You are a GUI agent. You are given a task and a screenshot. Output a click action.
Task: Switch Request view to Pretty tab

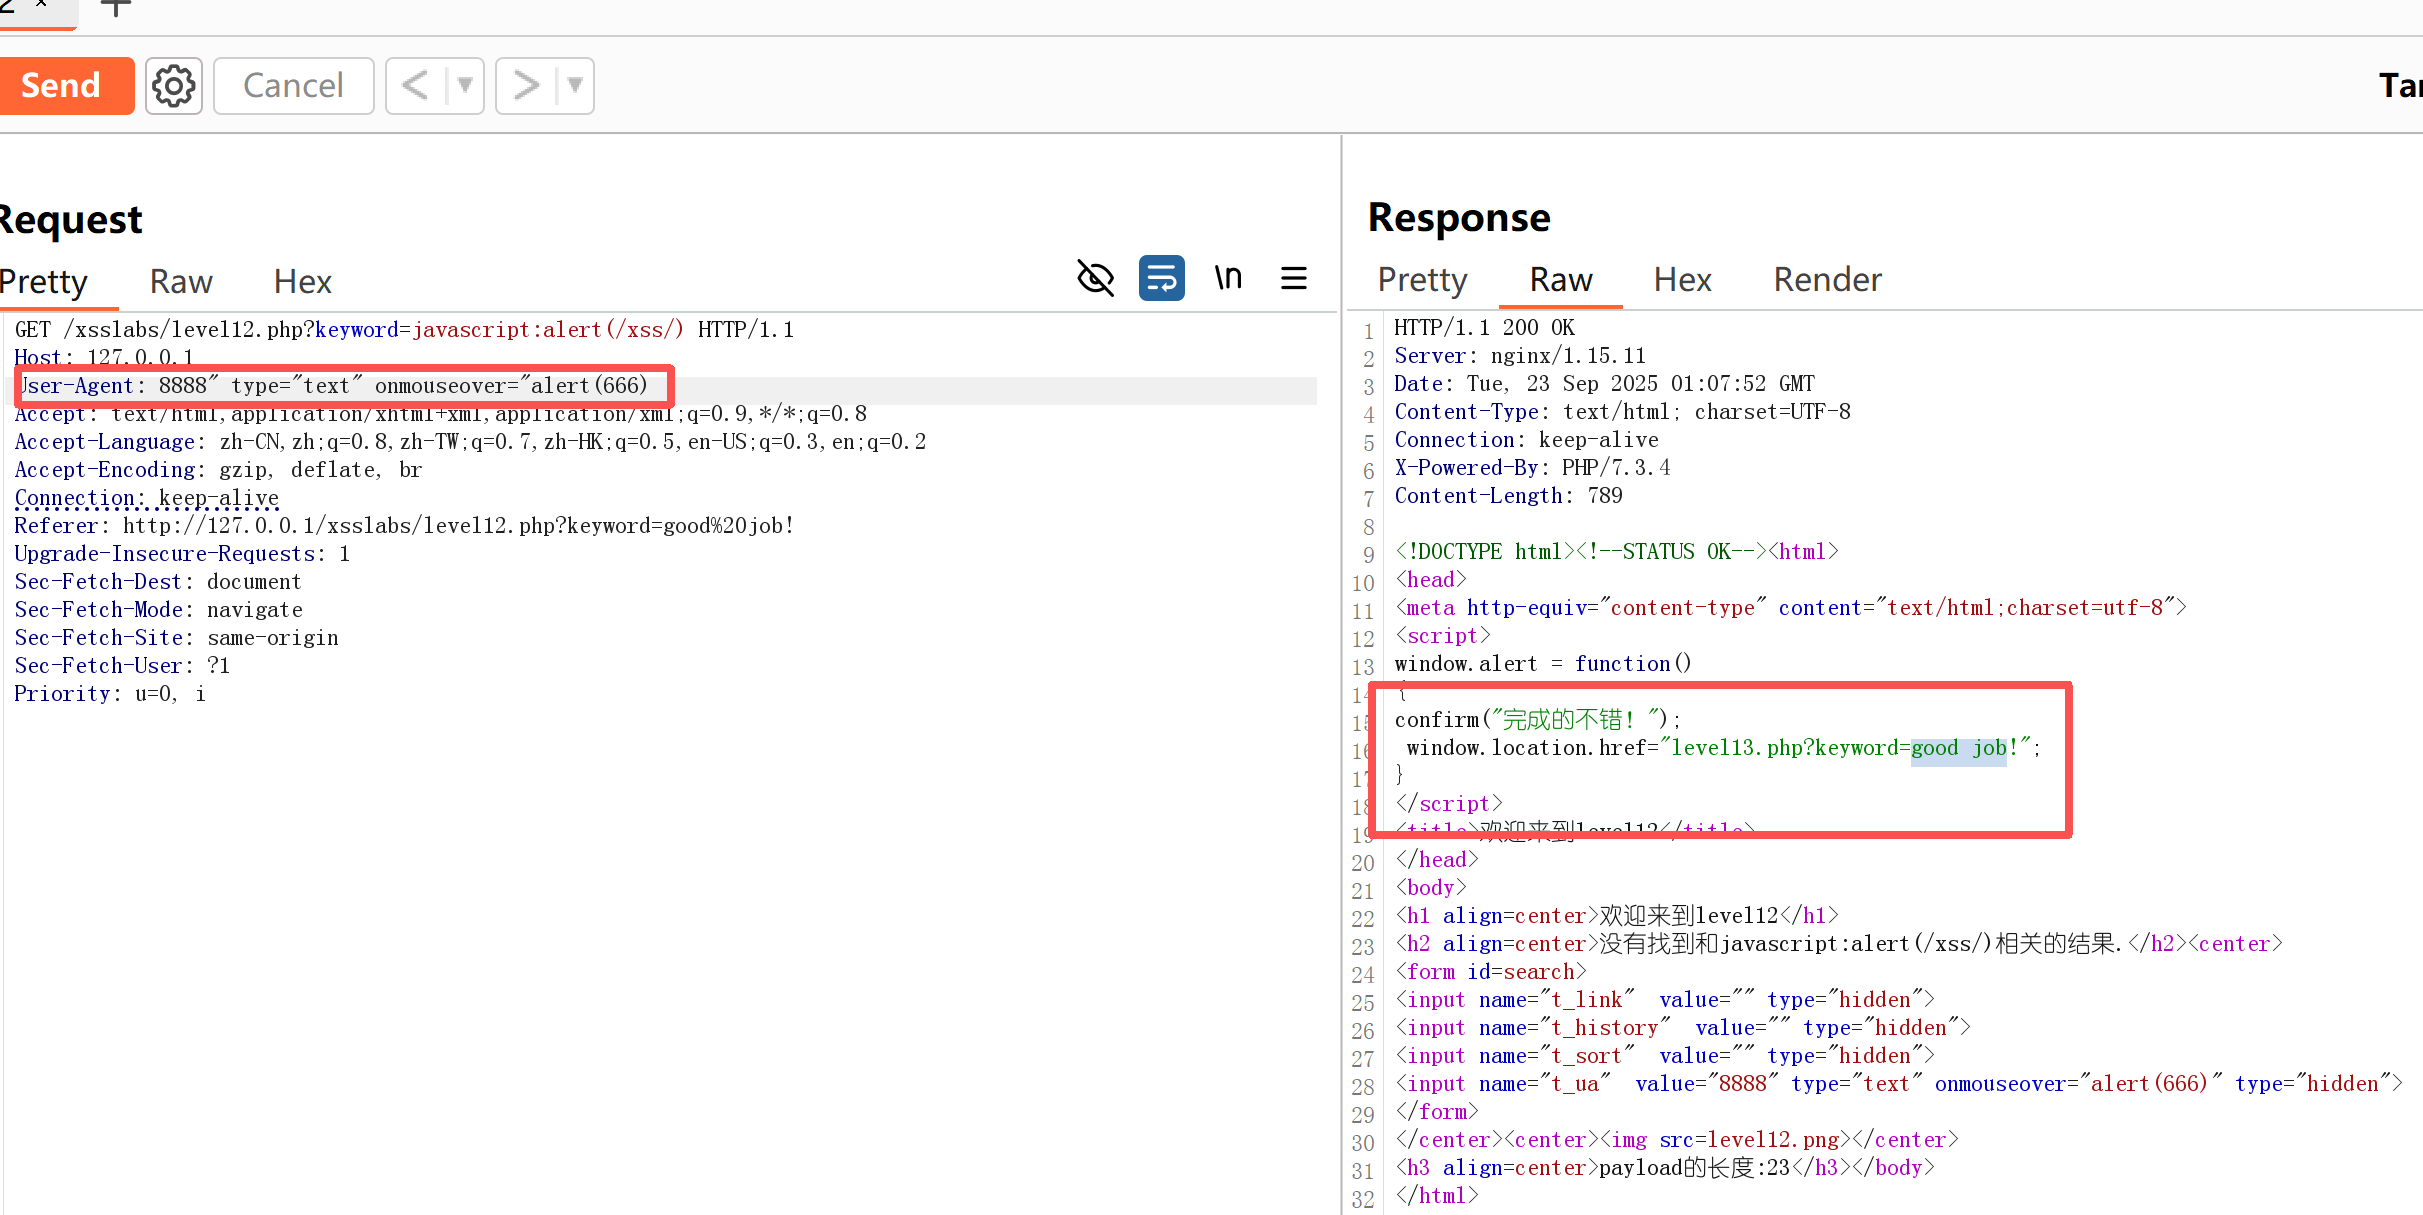click(x=44, y=282)
